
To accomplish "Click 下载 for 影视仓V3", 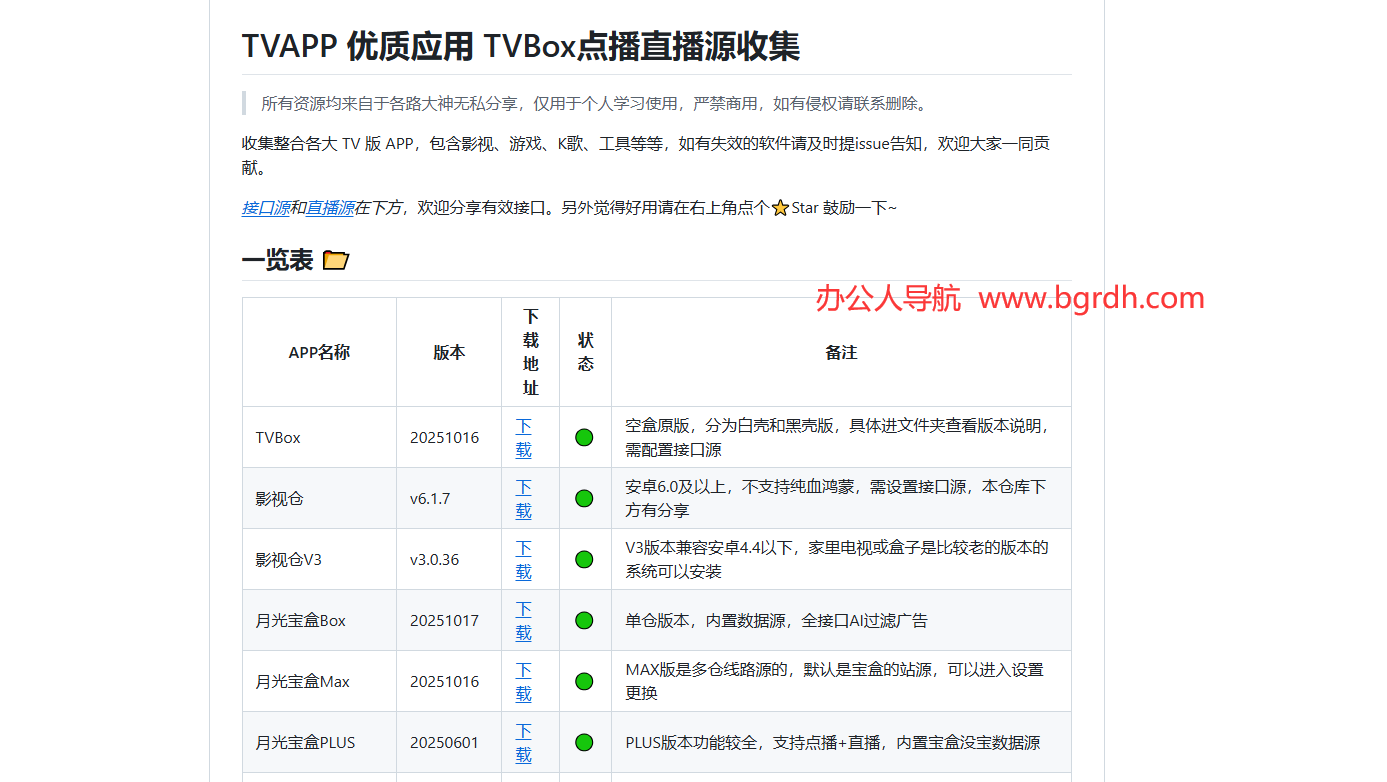I will [522, 559].
